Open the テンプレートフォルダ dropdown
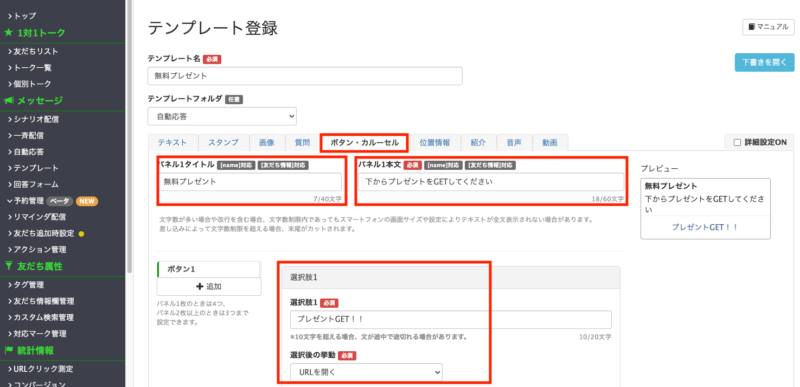The height and width of the screenshot is (387, 800). [222, 116]
